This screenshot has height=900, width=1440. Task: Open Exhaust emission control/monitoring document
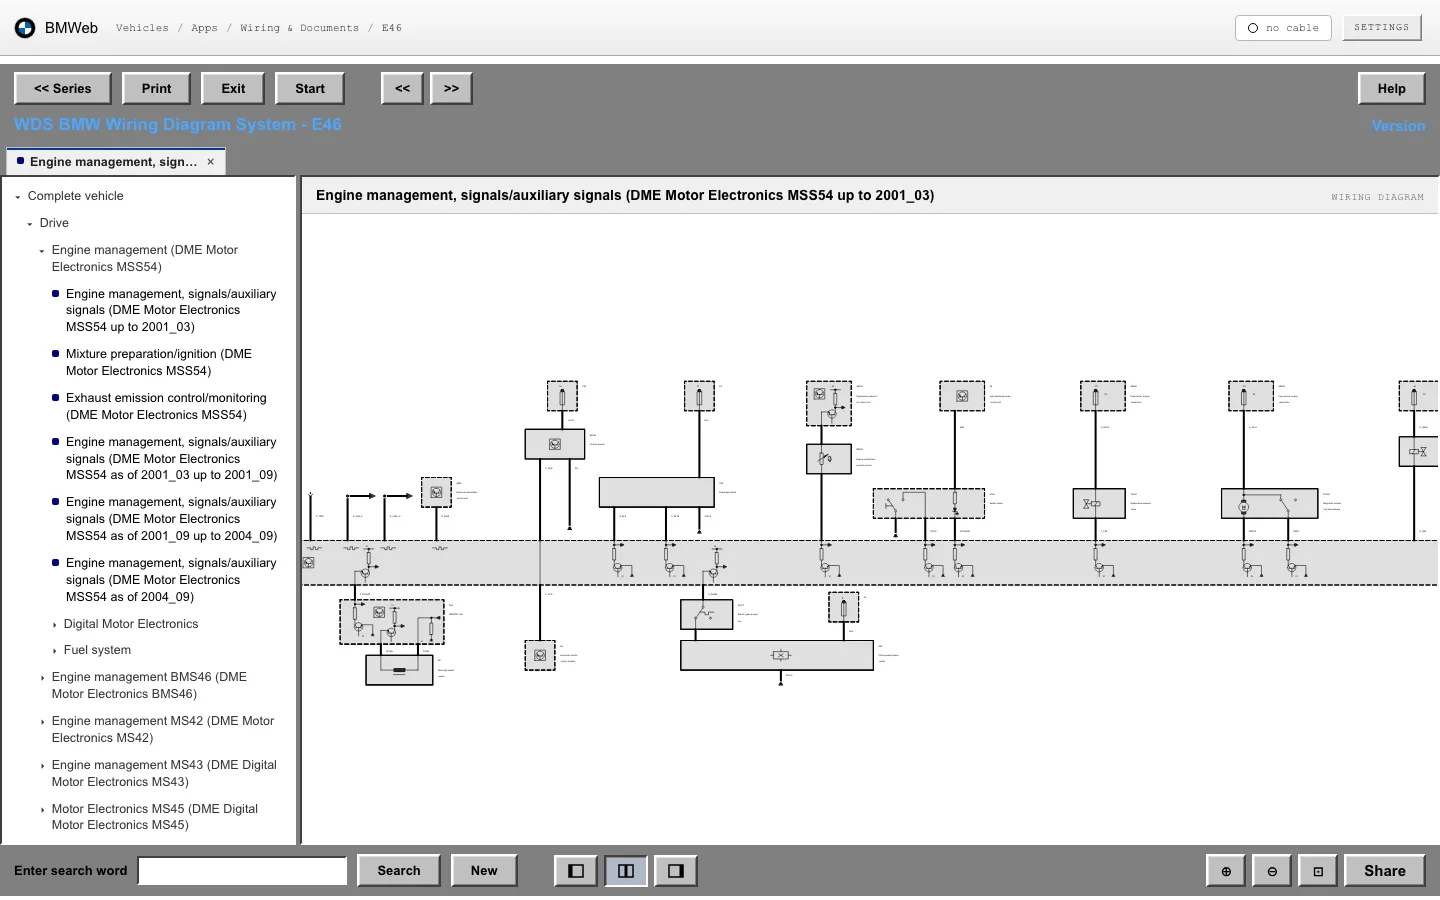[x=166, y=406]
